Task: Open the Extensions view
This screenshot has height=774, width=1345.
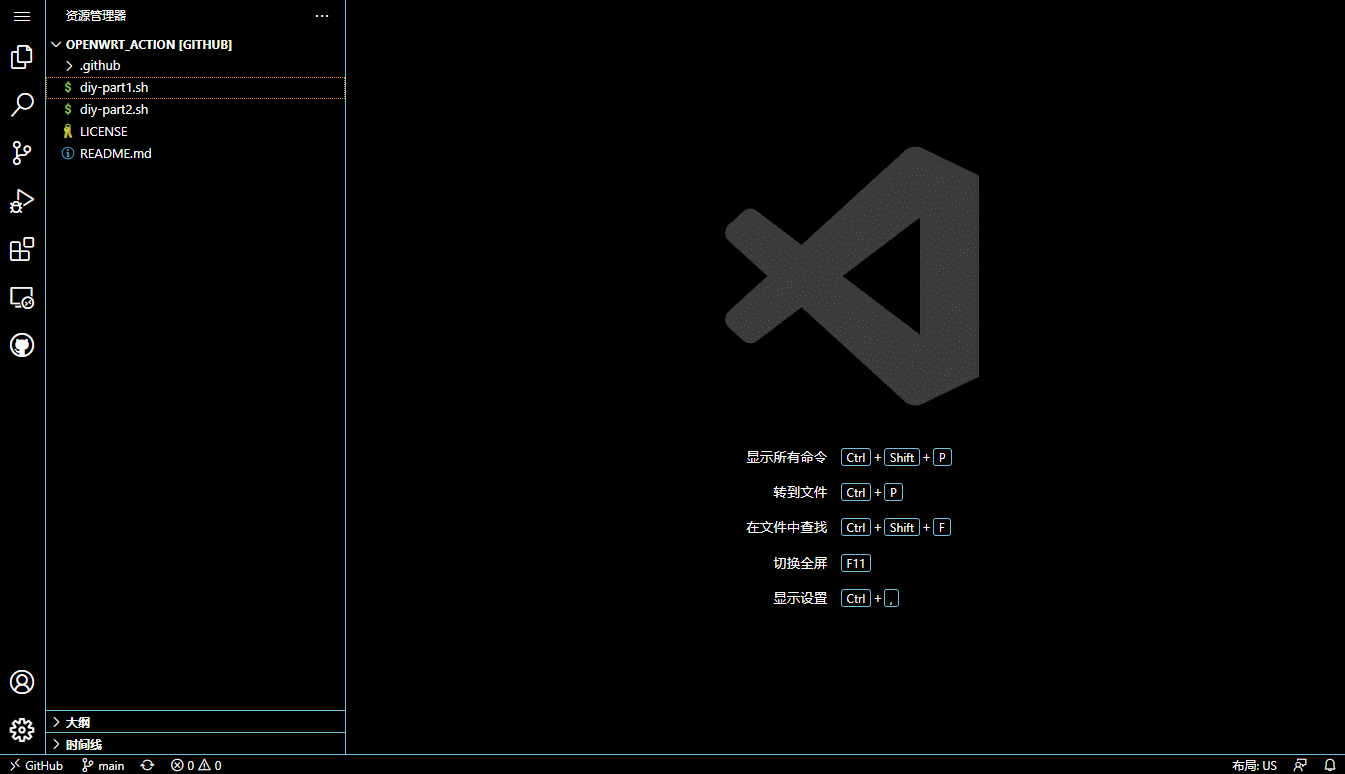Action: [22, 249]
